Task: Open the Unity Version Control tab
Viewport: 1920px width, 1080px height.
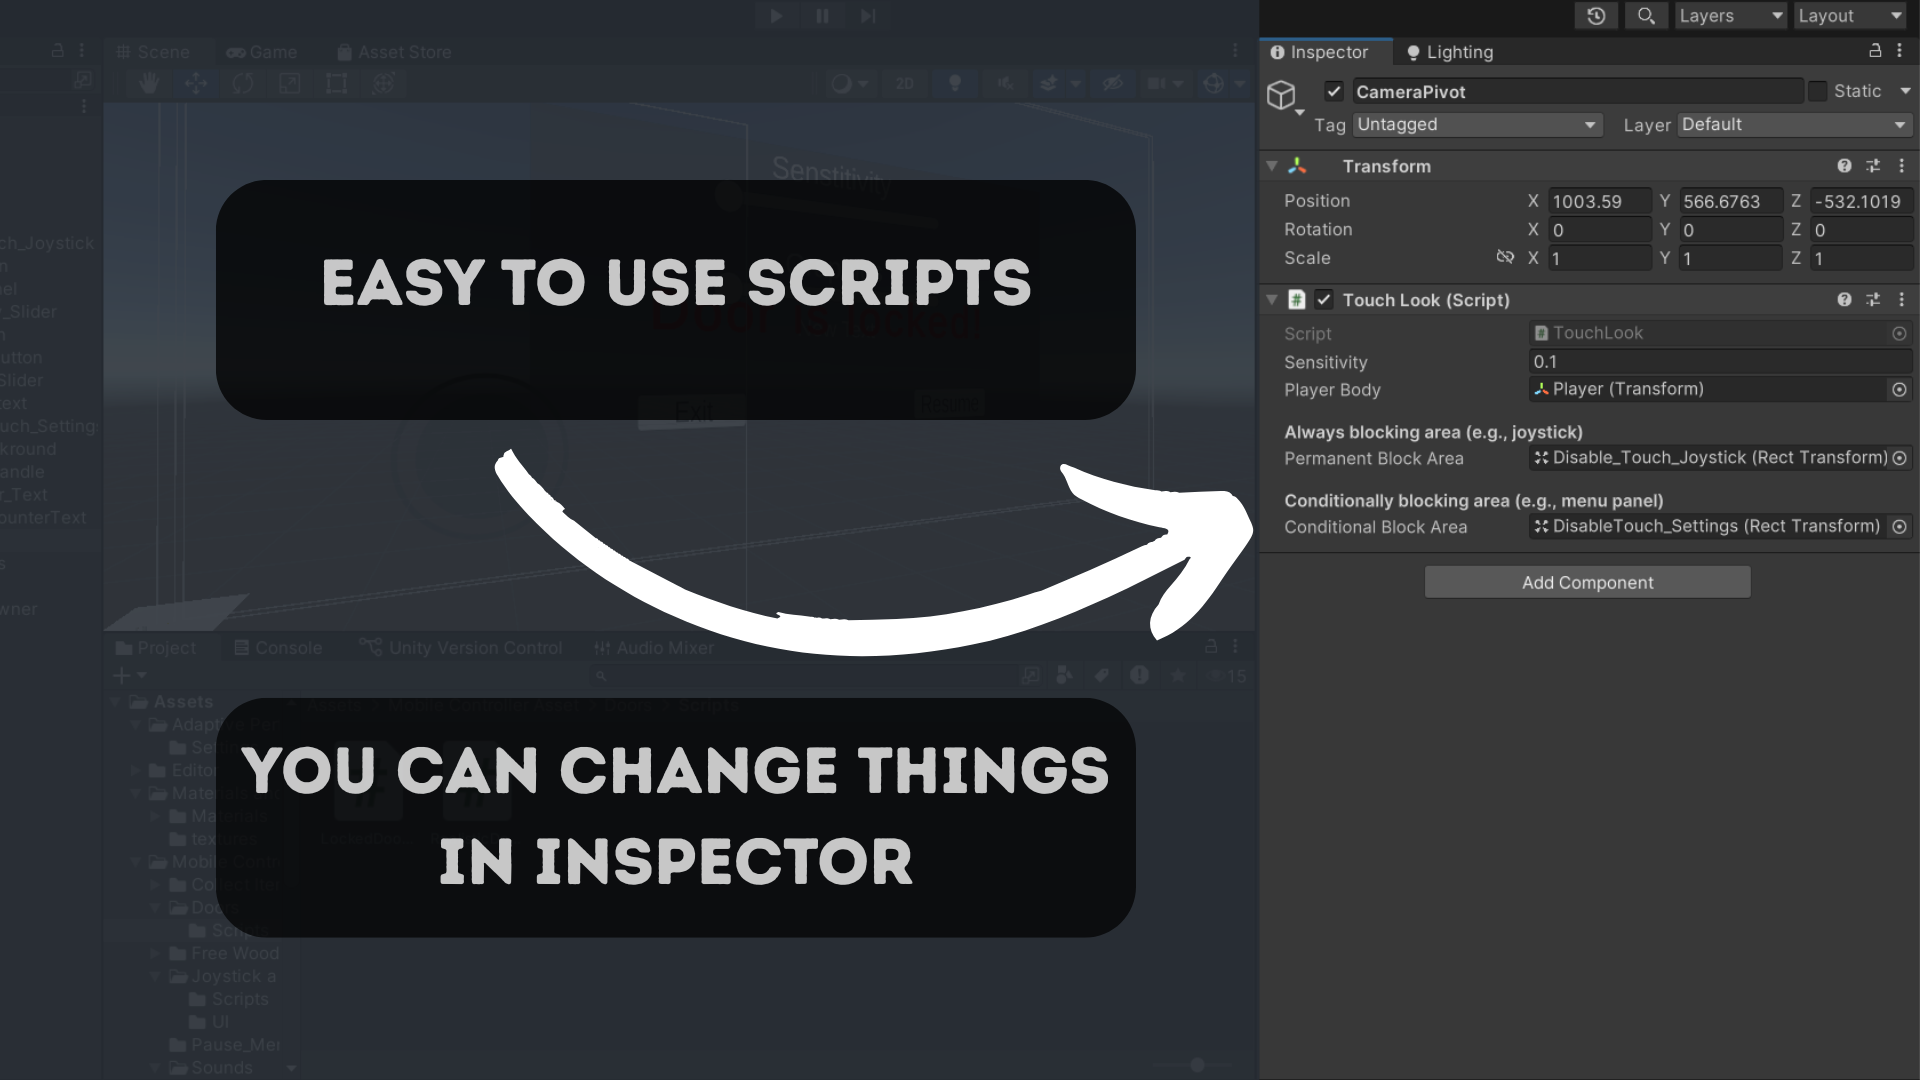Action: (x=461, y=648)
